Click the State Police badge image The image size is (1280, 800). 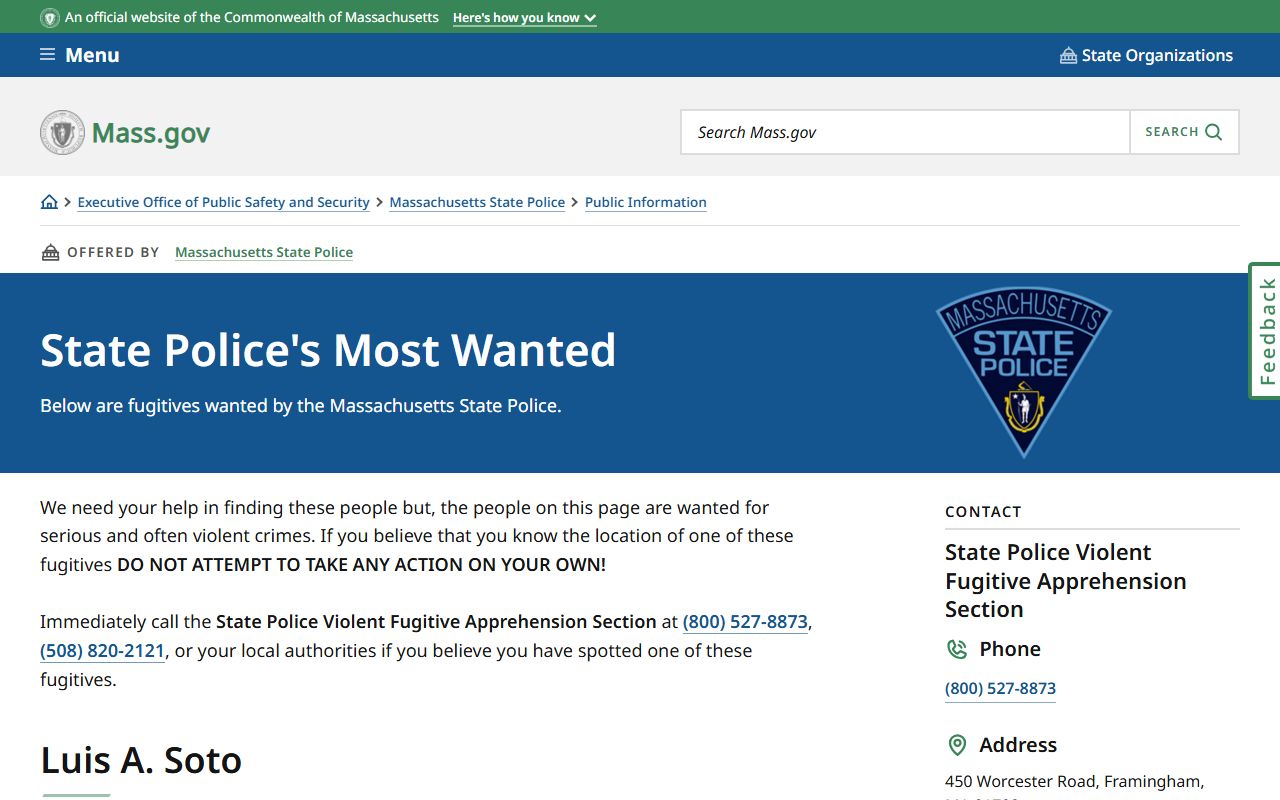(x=1023, y=372)
